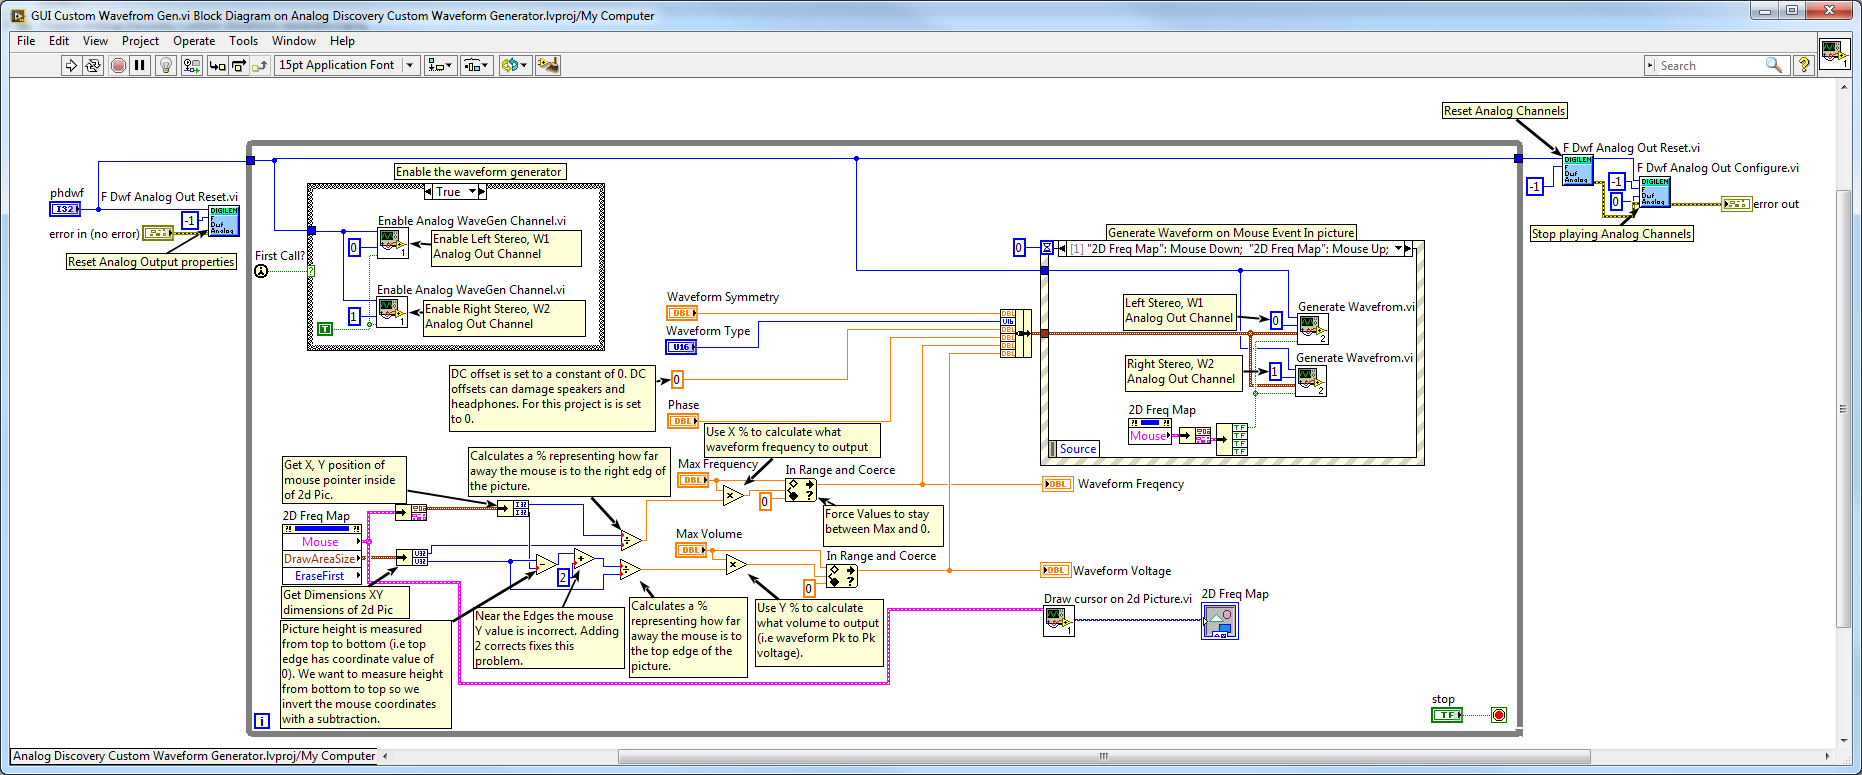Image resolution: width=1862 pixels, height=775 pixels.
Task: Click the Run arrow button
Action: point(71,65)
